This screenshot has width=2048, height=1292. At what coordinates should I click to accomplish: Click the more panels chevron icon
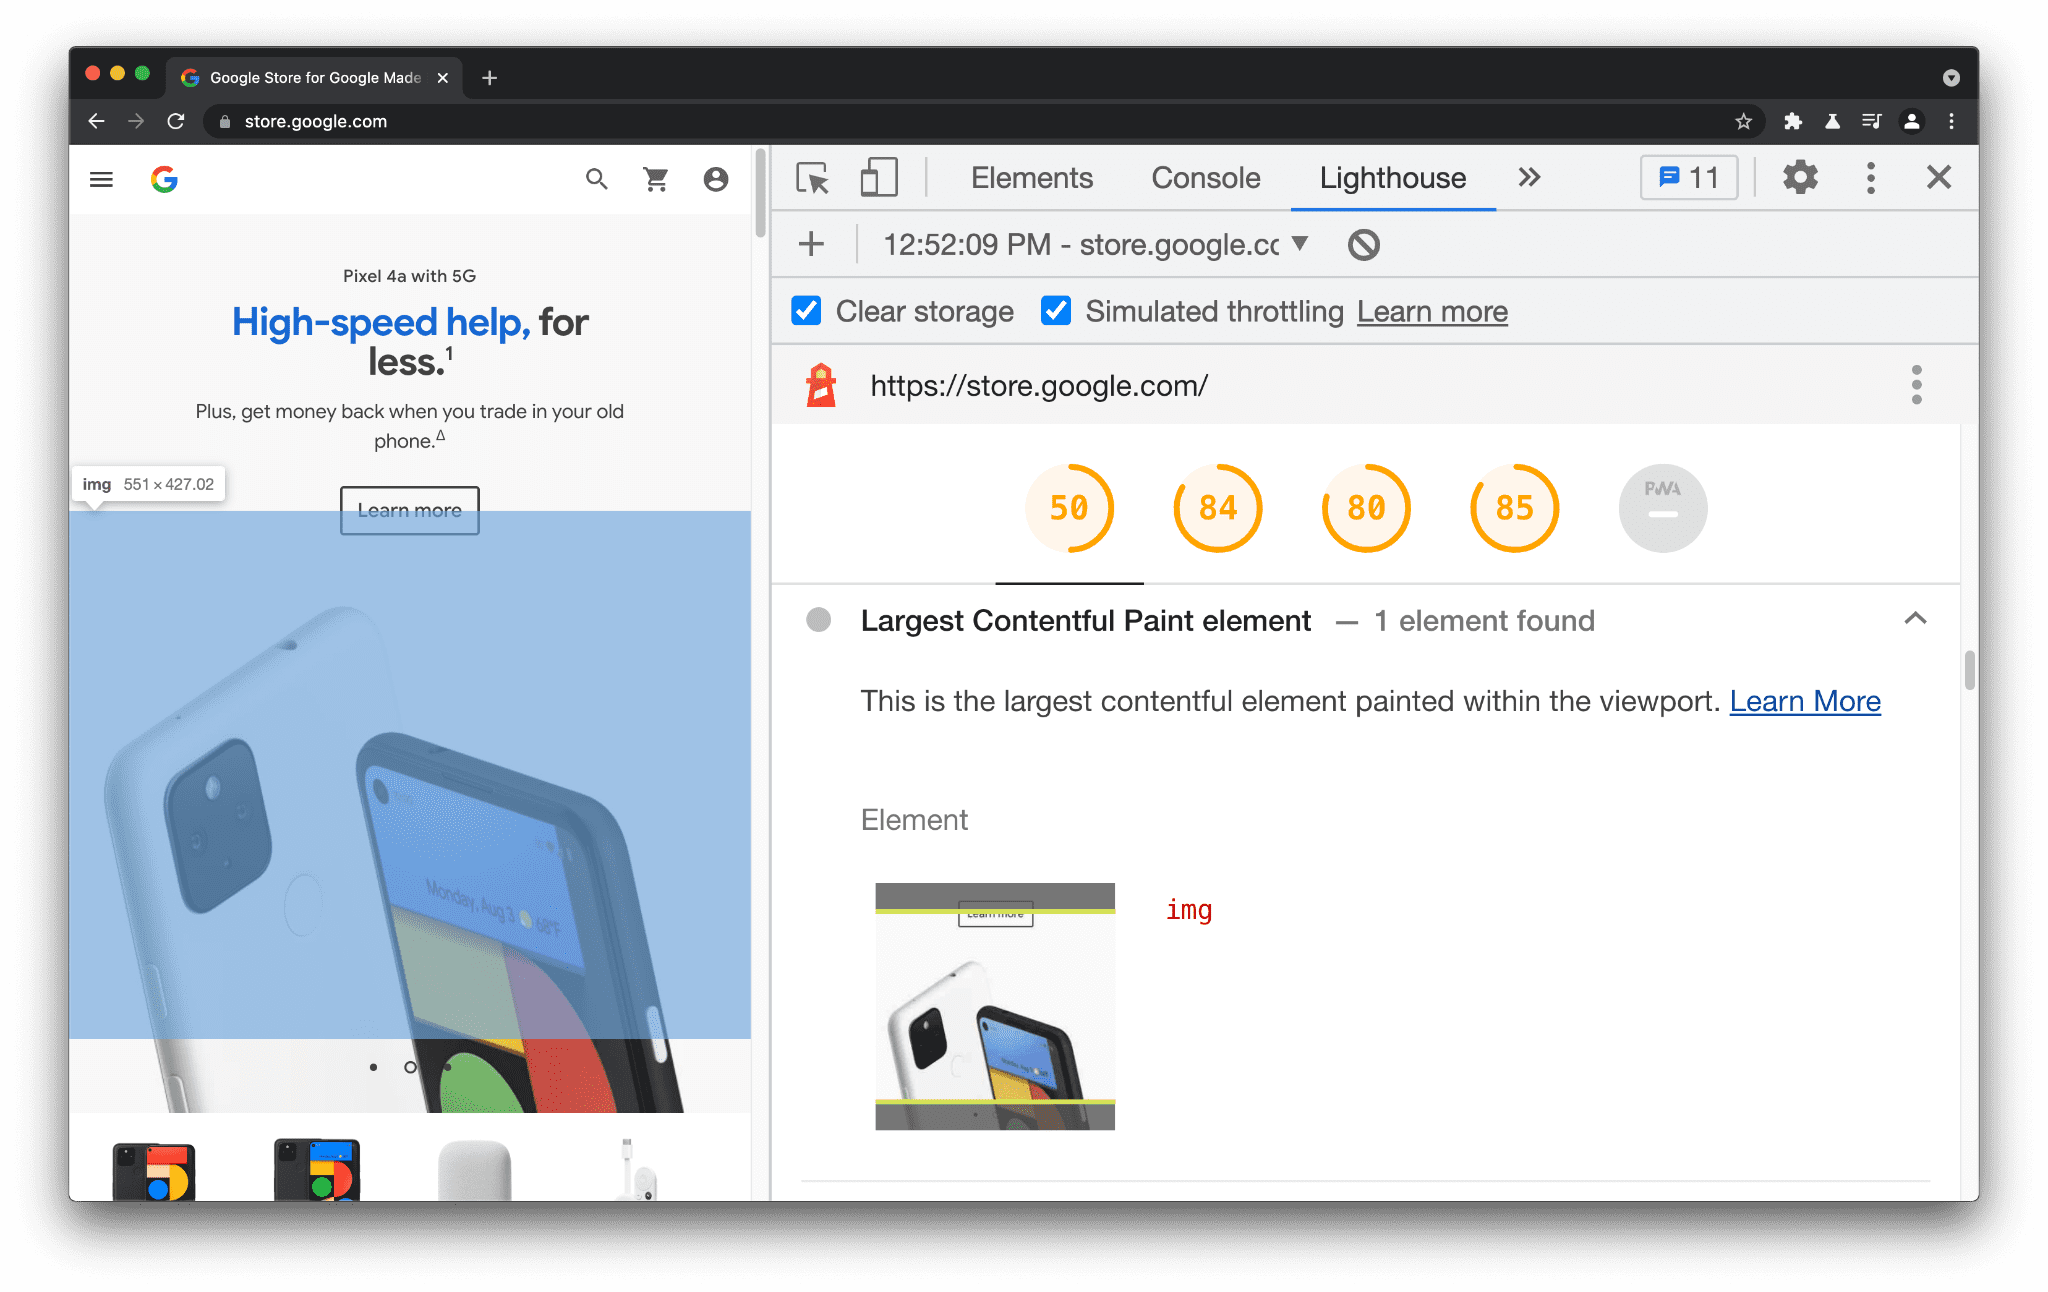[x=1529, y=177]
